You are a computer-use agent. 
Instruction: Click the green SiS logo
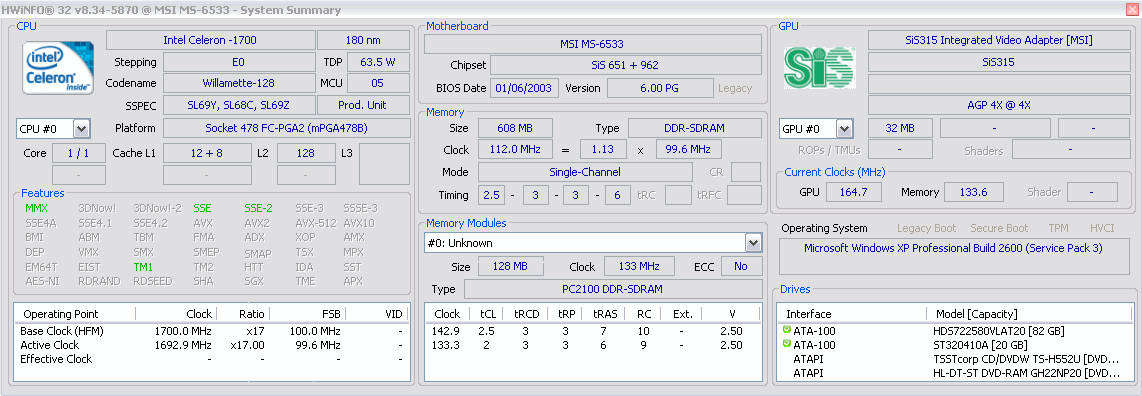click(x=819, y=67)
